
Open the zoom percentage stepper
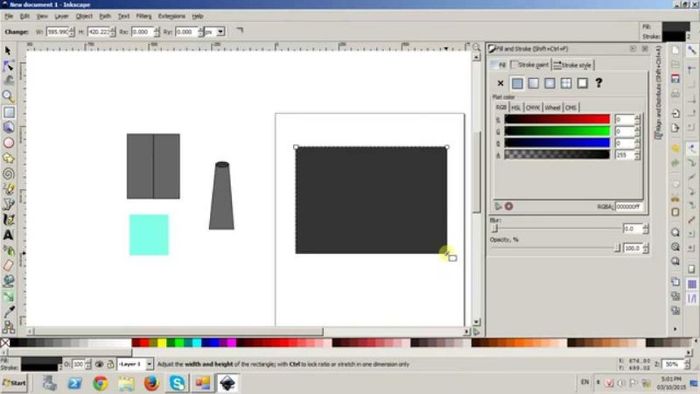tap(688, 364)
